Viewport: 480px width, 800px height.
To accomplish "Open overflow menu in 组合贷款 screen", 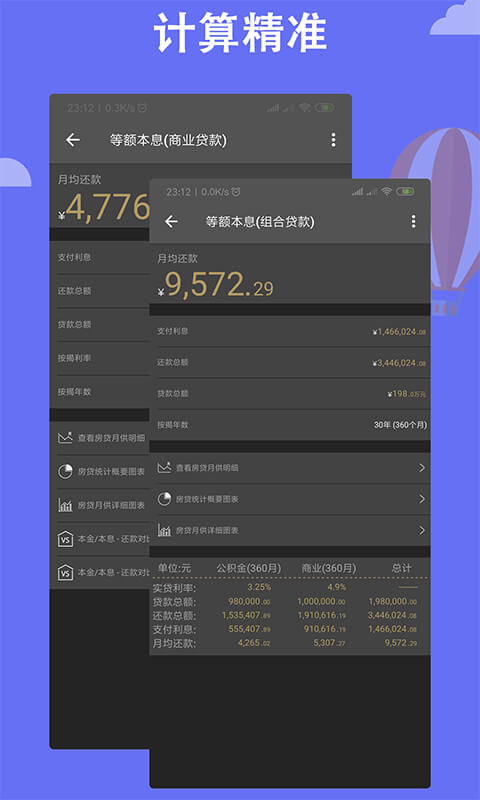I will 413,221.
